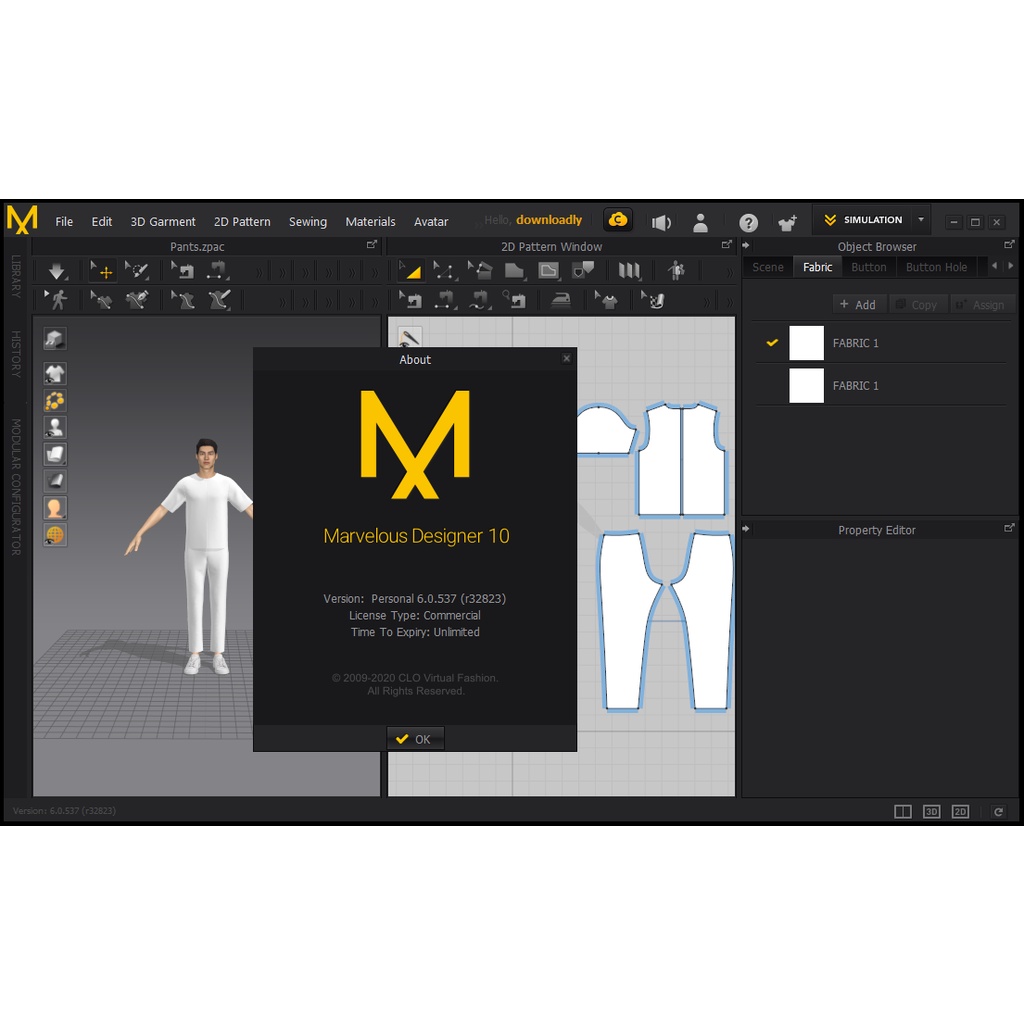Choose the Edit Curvature tool in 2D toolbar
This screenshot has width=1024, height=1024.
480,270
